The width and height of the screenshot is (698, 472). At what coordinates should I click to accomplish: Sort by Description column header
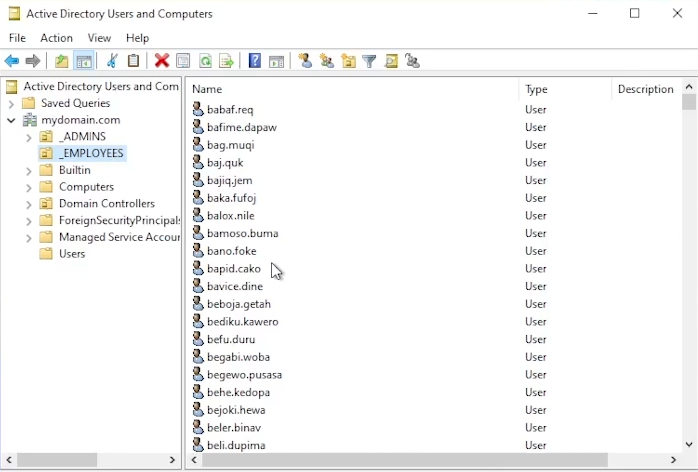pos(646,89)
